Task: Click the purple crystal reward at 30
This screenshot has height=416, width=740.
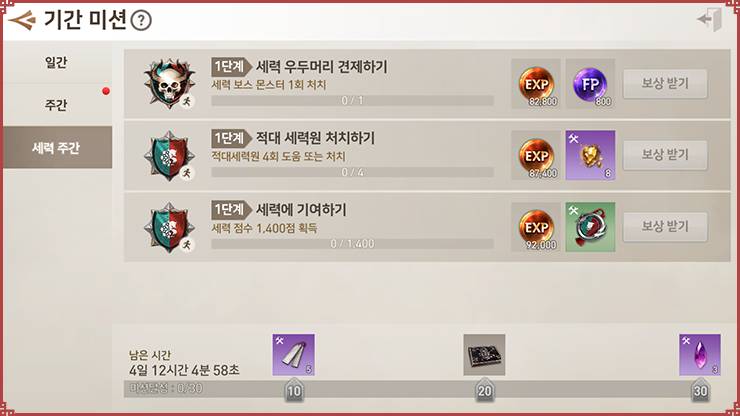Action: 700,355
